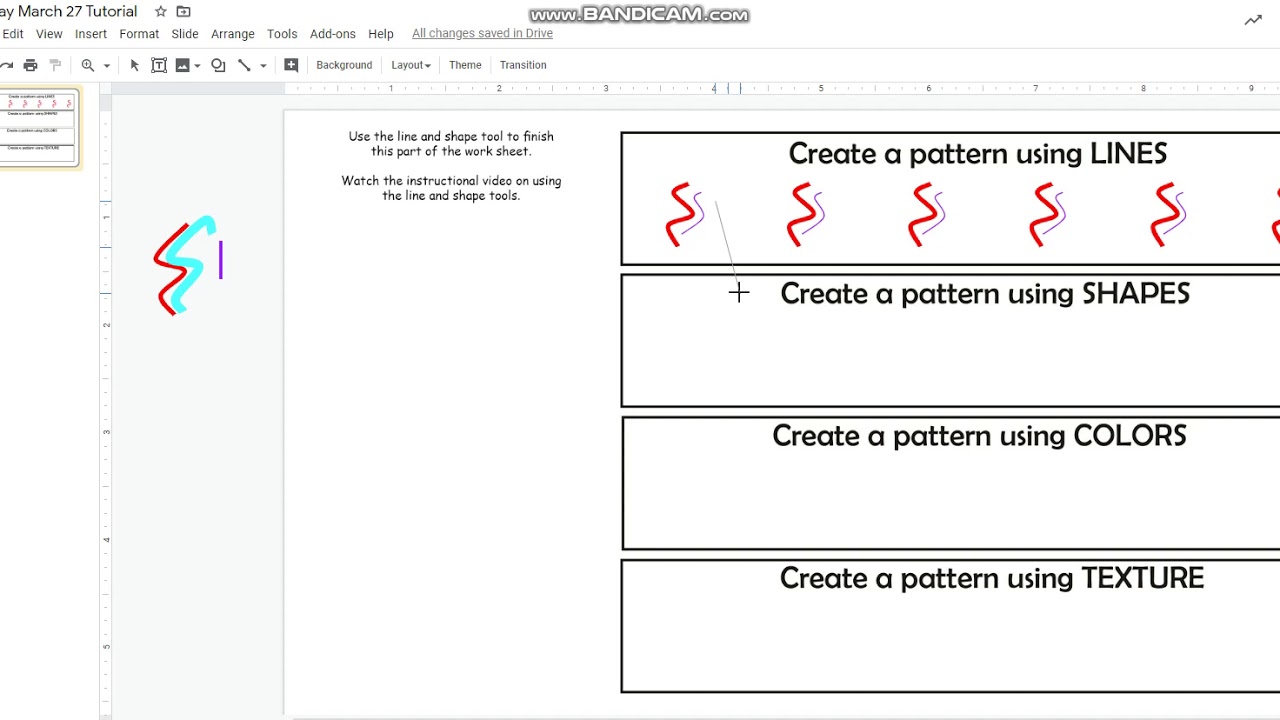Screen dimensions: 1280x720
Task: Select the short purple vertical line off-slide
Action: (221, 260)
